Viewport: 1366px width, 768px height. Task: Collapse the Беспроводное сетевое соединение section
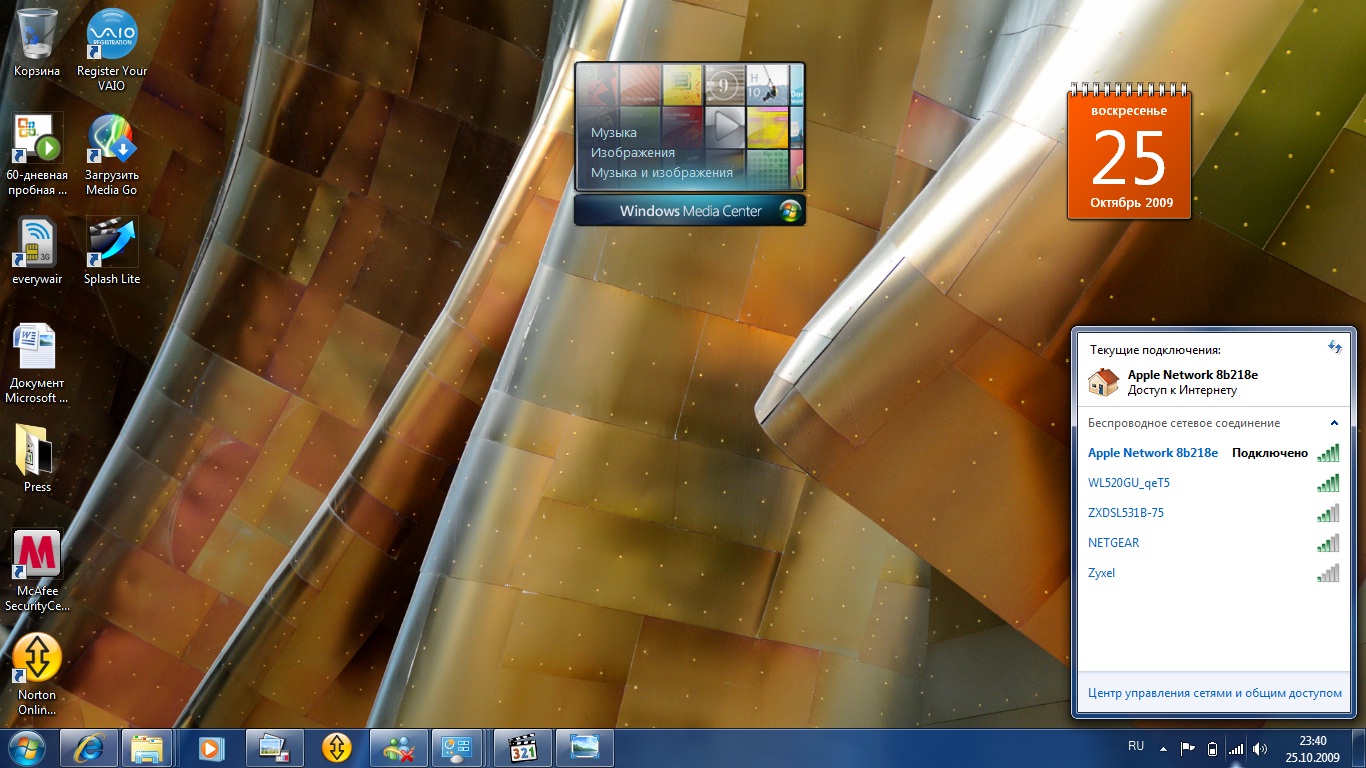[x=1334, y=423]
